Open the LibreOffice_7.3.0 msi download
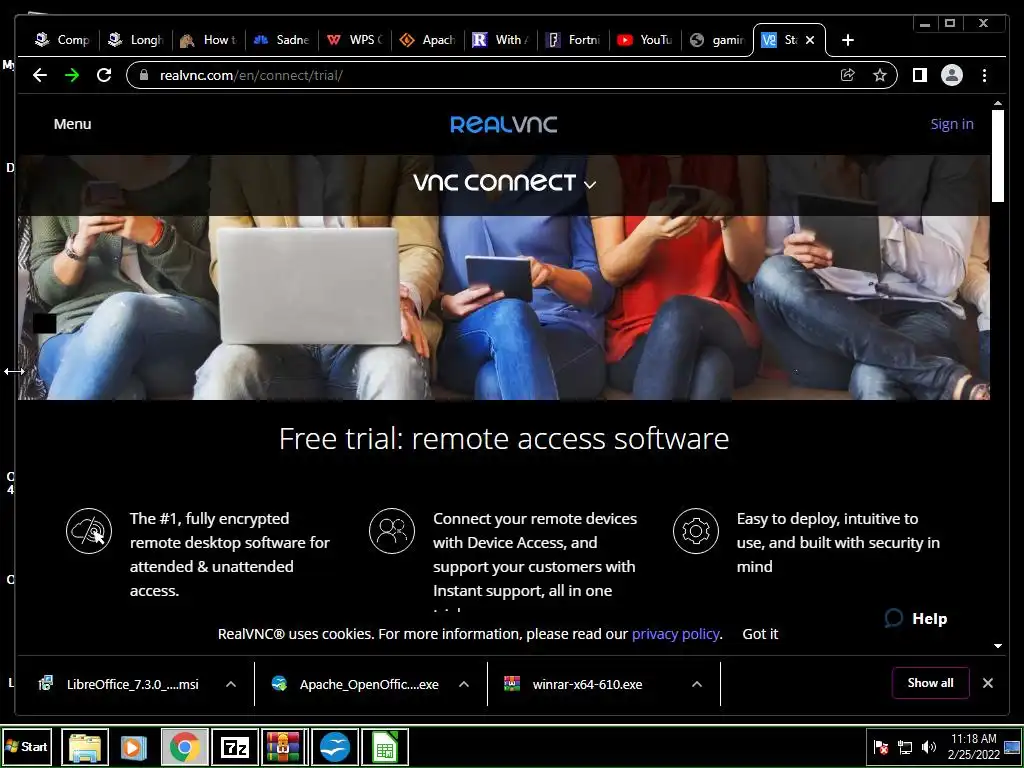Viewport: 1024px width, 768px height. pos(119,684)
